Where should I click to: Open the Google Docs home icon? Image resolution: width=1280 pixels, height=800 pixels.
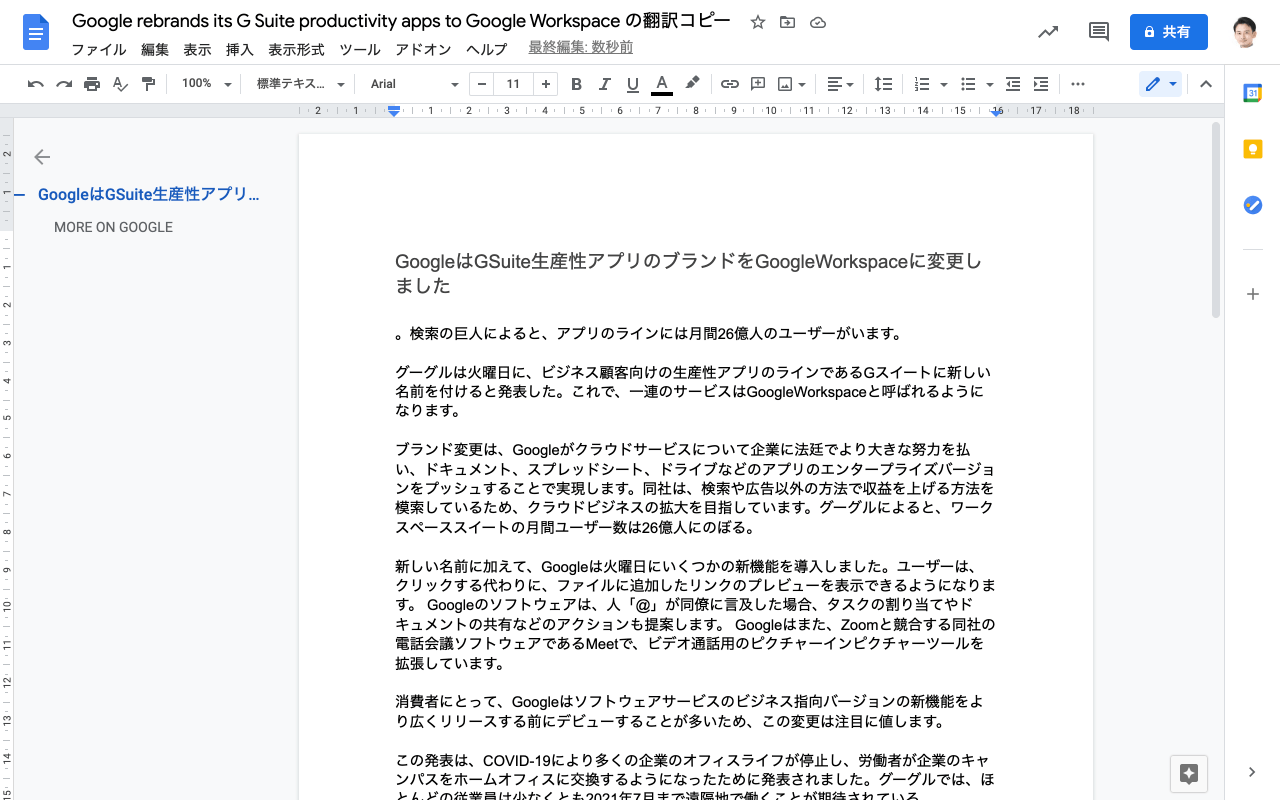click(x=36, y=32)
